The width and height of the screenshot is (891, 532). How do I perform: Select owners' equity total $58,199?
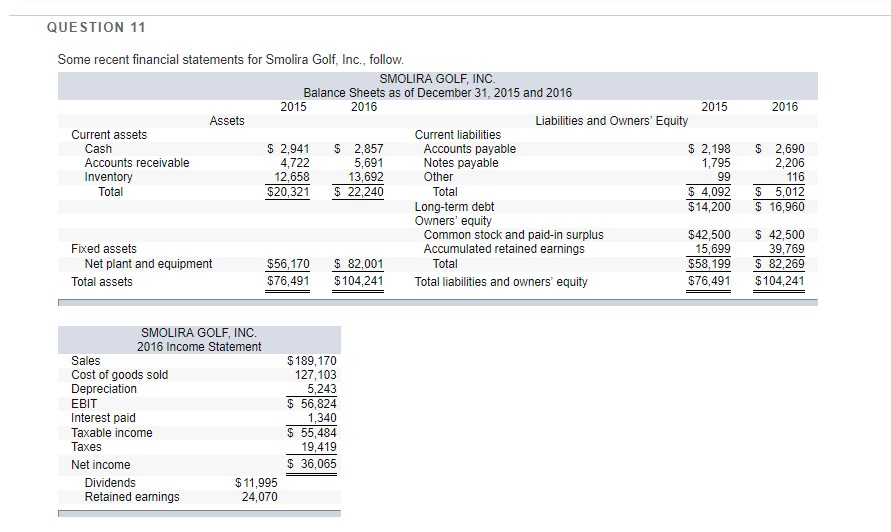click(x=709, y=264)
